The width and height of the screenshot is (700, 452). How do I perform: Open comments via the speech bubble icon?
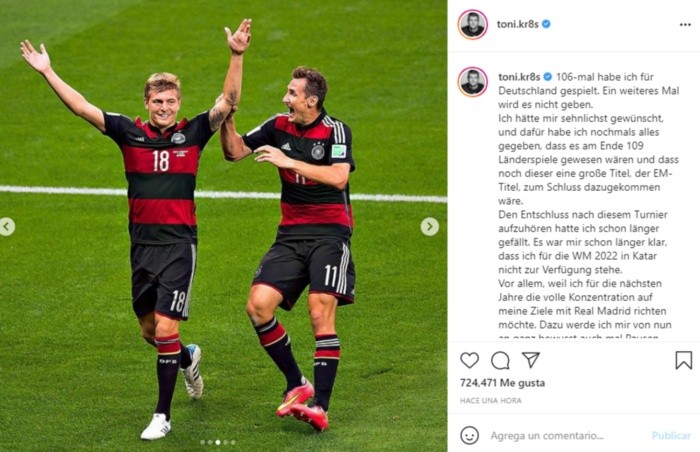(500, 360)
